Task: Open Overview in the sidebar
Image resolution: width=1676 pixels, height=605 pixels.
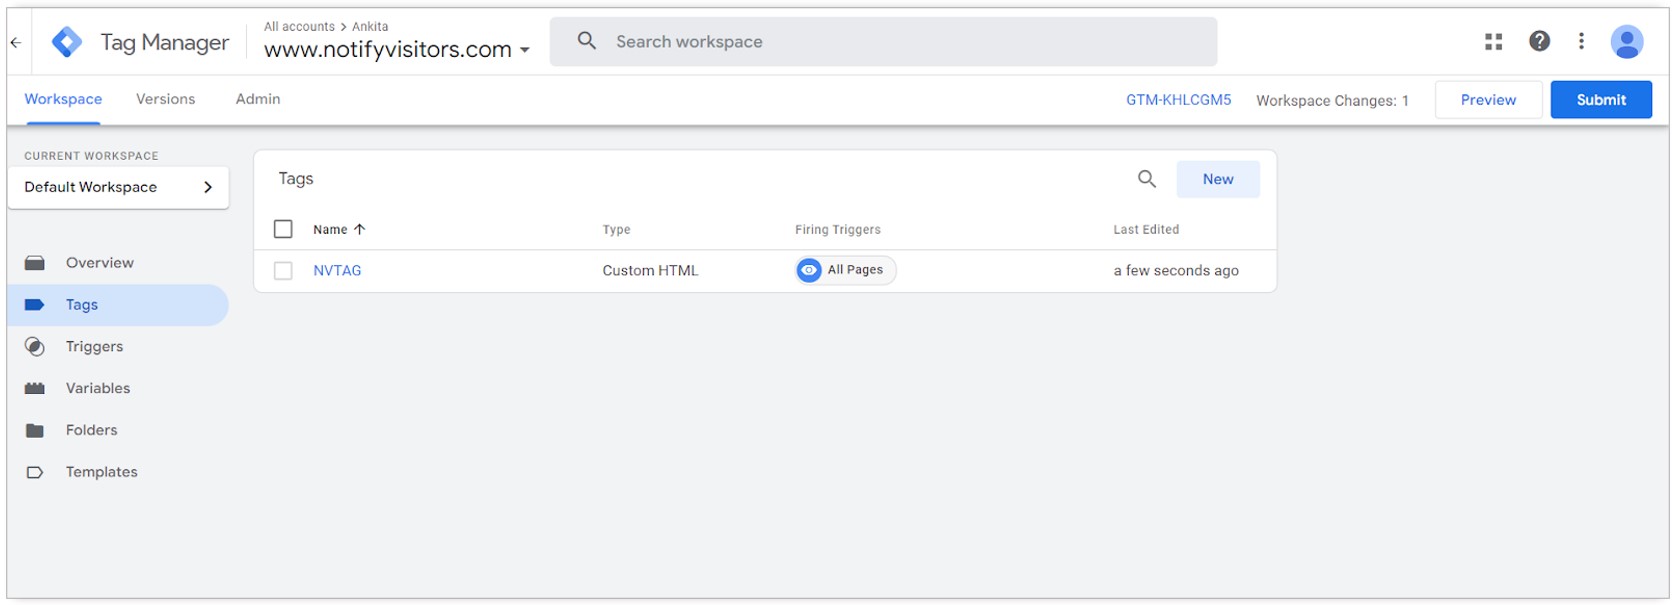Action: point(118,263)
